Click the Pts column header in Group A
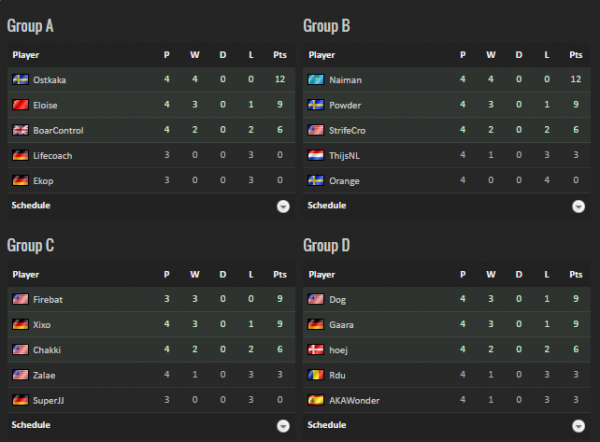Screen dimensions: 600x442 pyautogui.click(x=279, y=55)
